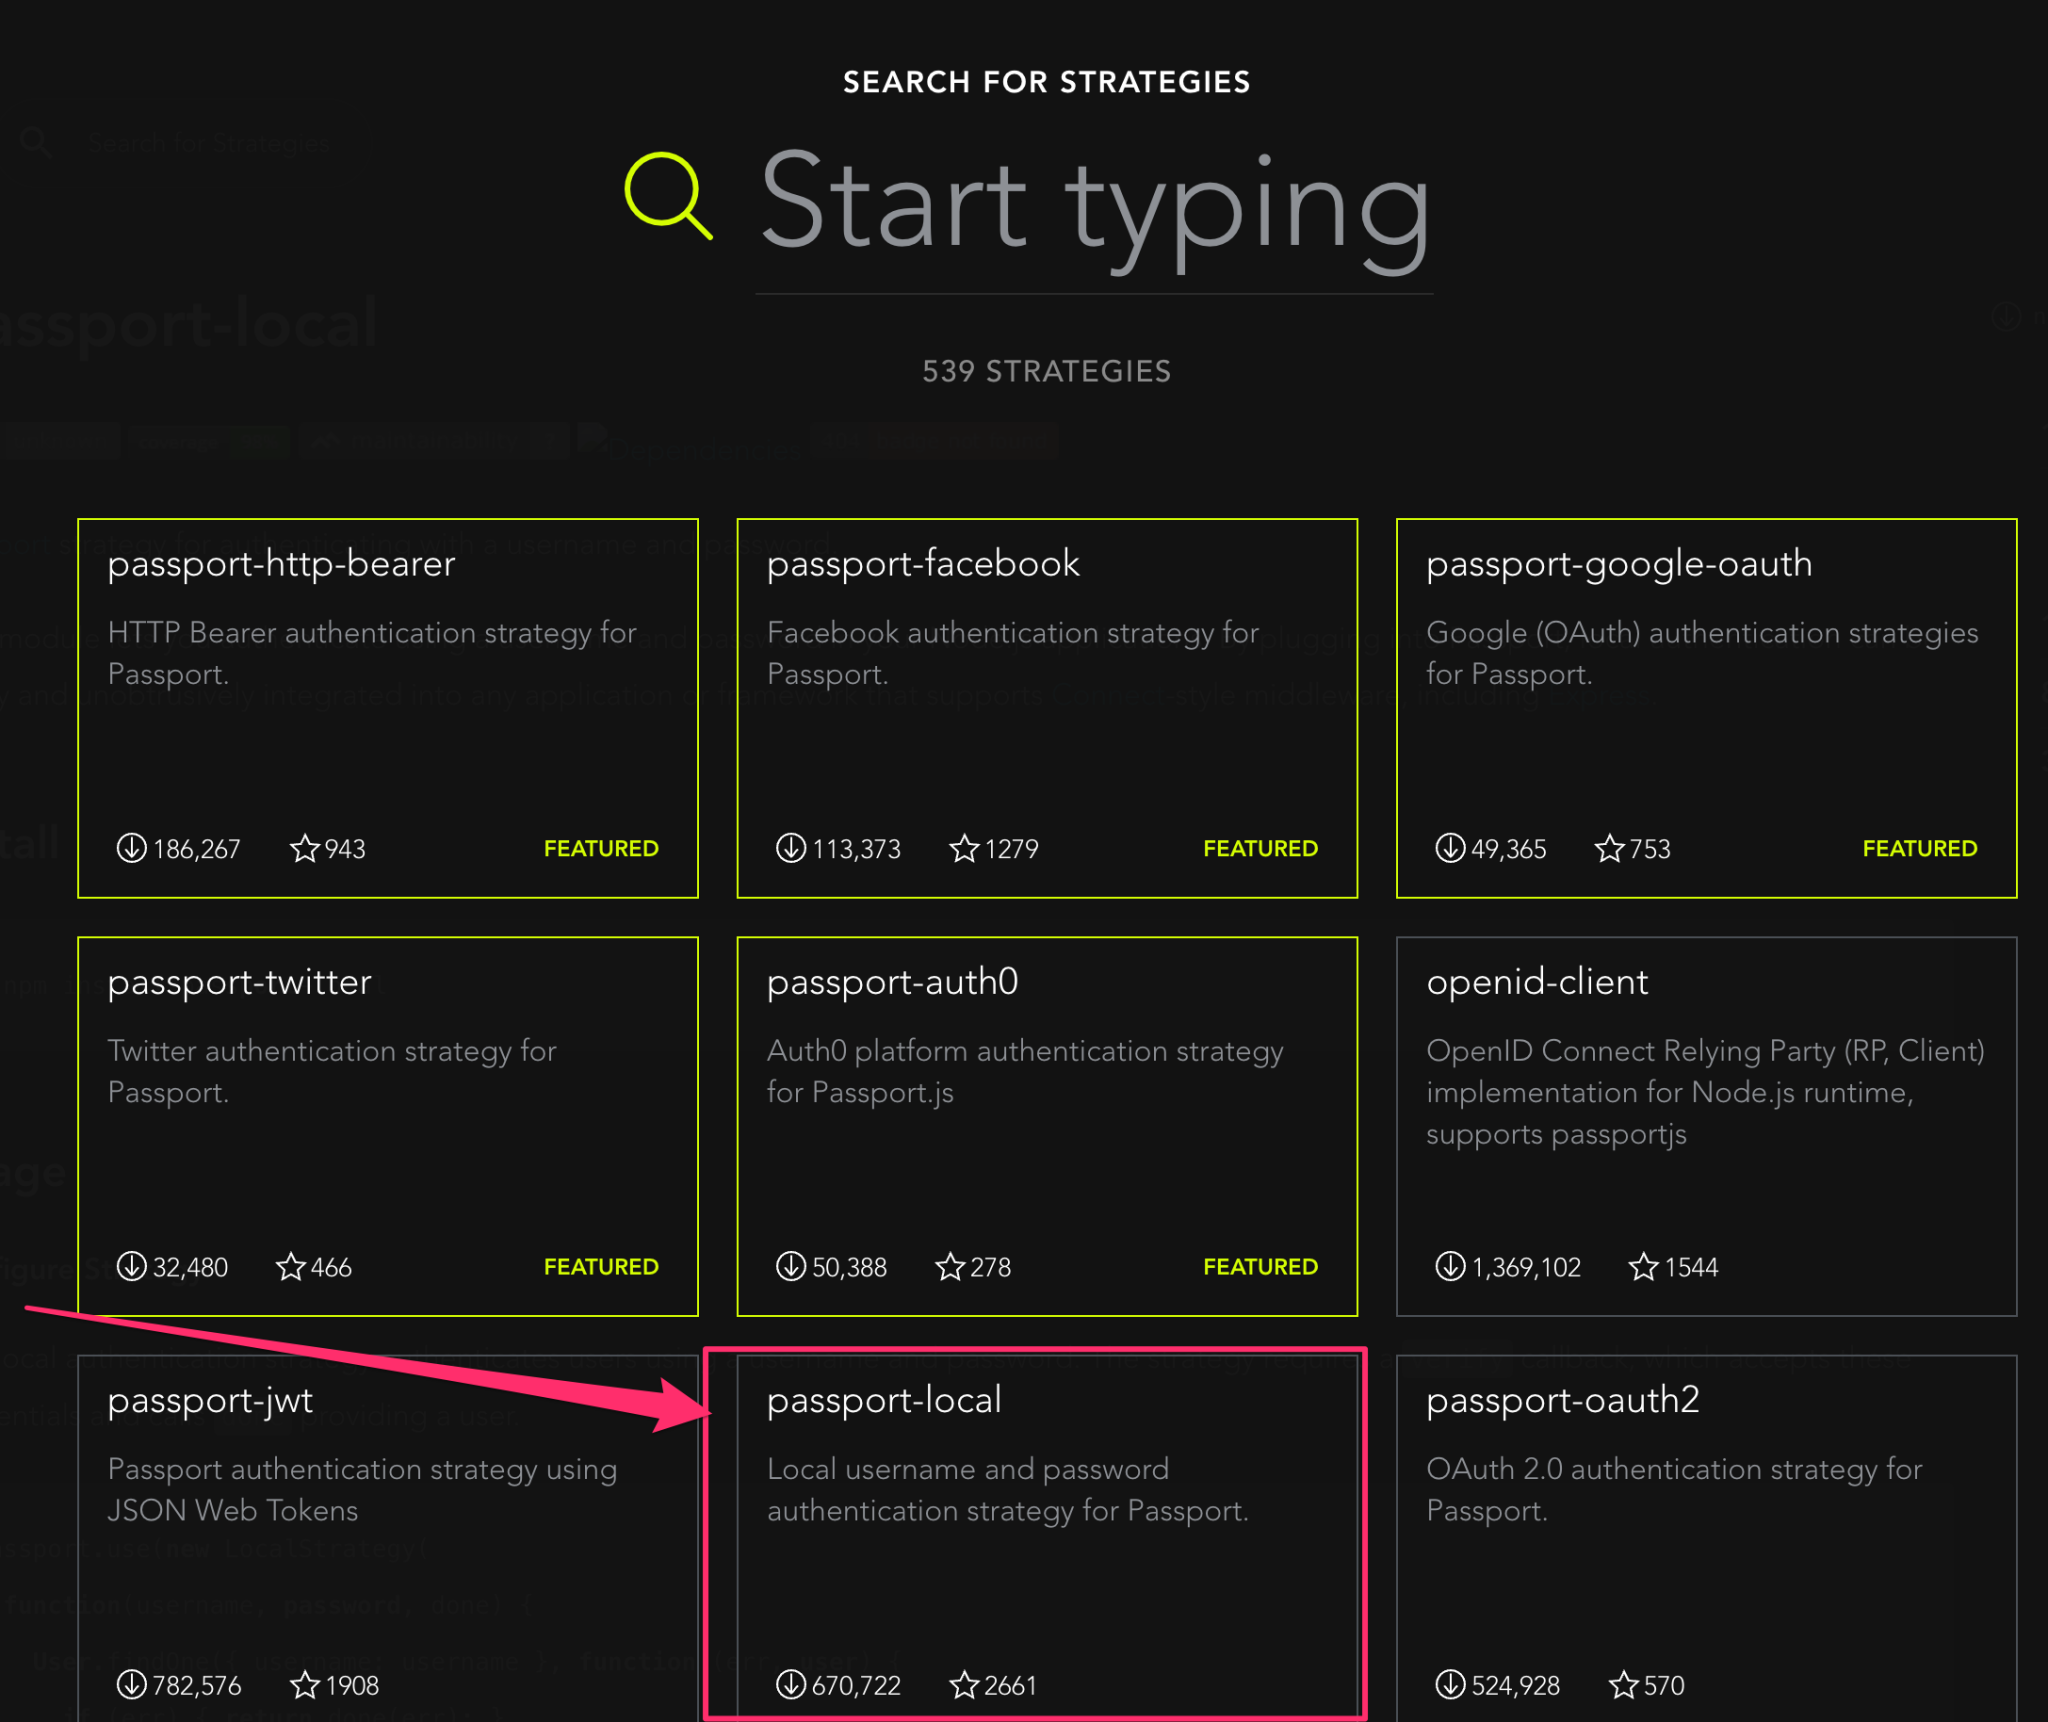2048x1722 pixels.
Task: Click star icon on passport-local card
Action: coord(964,1685)
